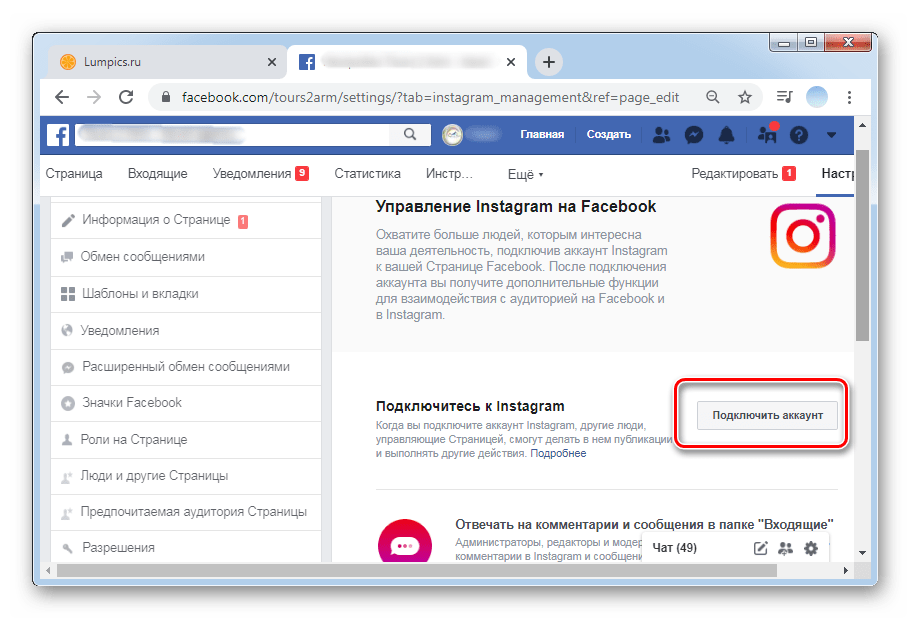Open the Входящие tab
Viewport: 911px width, 619px height.
[157, 174]
